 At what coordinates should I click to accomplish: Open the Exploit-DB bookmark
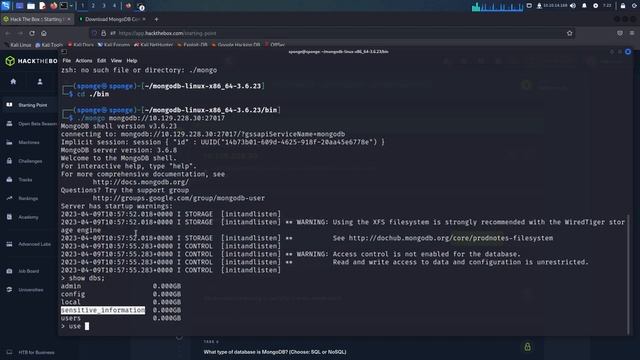pyautogui.click(x=192, y=45)
